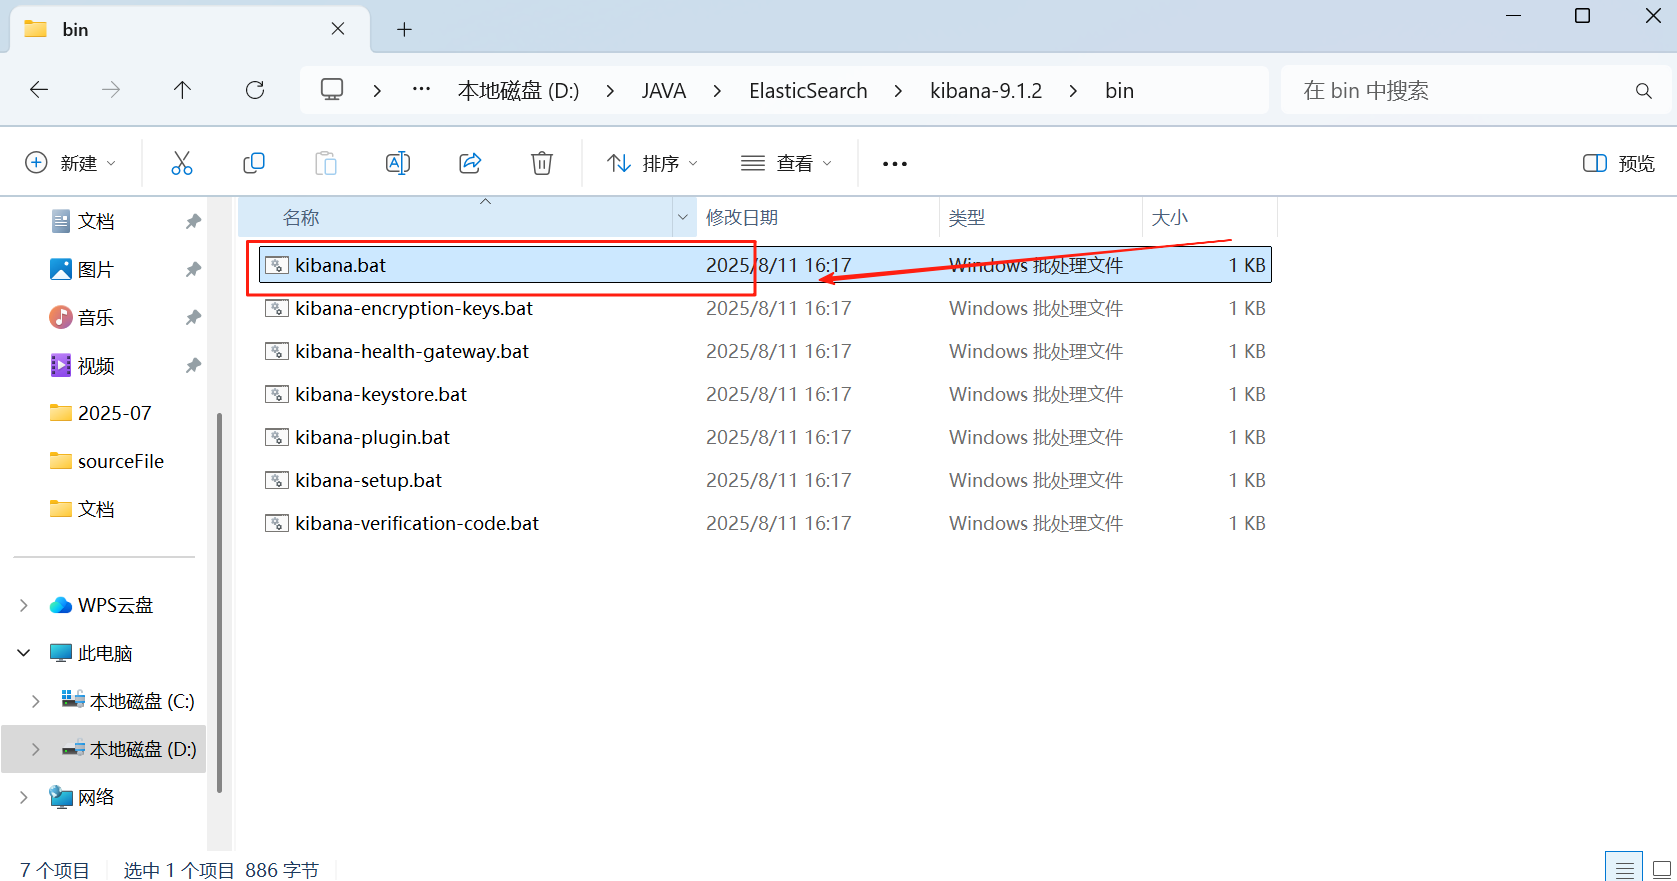Click the Paste clipboard icon
The height and width of the screenshot is (881, 1677).
326,163
